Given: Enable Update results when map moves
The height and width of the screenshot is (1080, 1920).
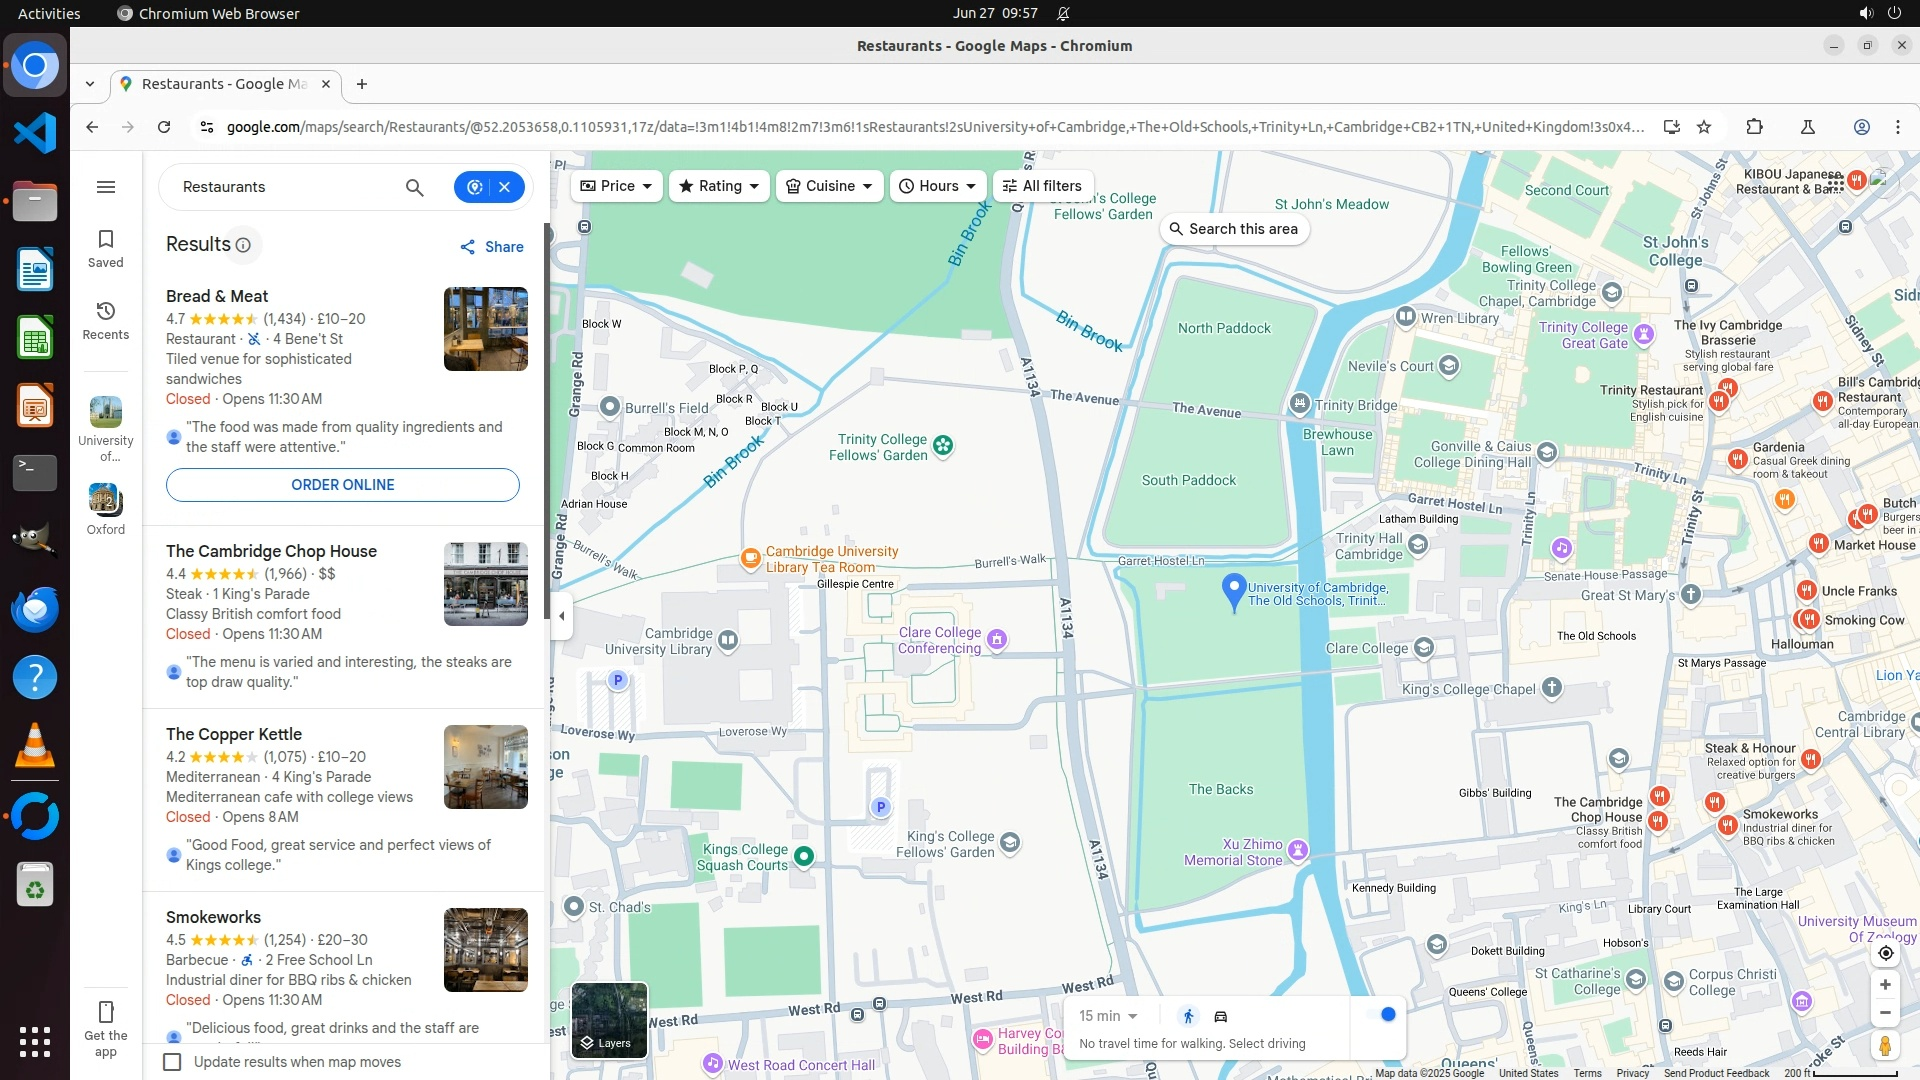Looking at the screenshot, I should 173,1062.
